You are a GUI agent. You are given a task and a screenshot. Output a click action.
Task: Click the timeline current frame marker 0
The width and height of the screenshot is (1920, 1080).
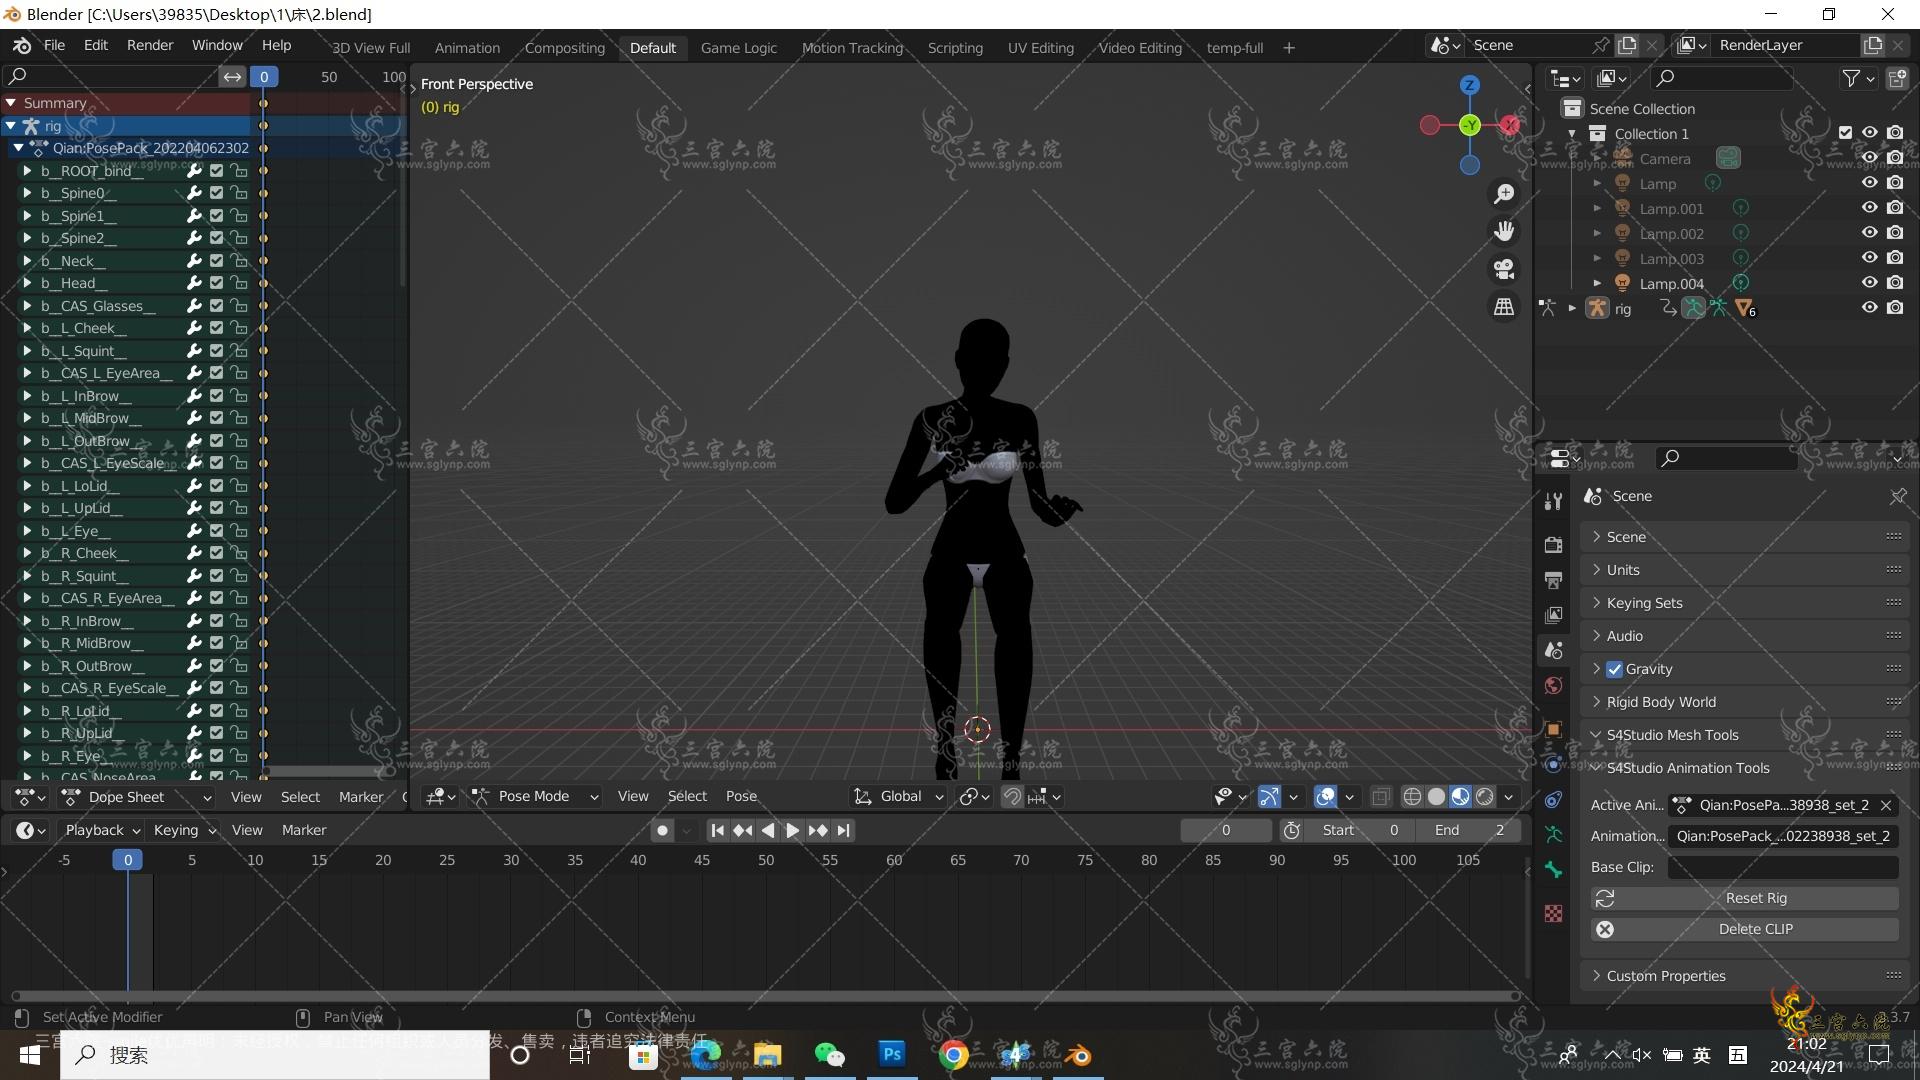pyautogui.click(x=127, y=860)
